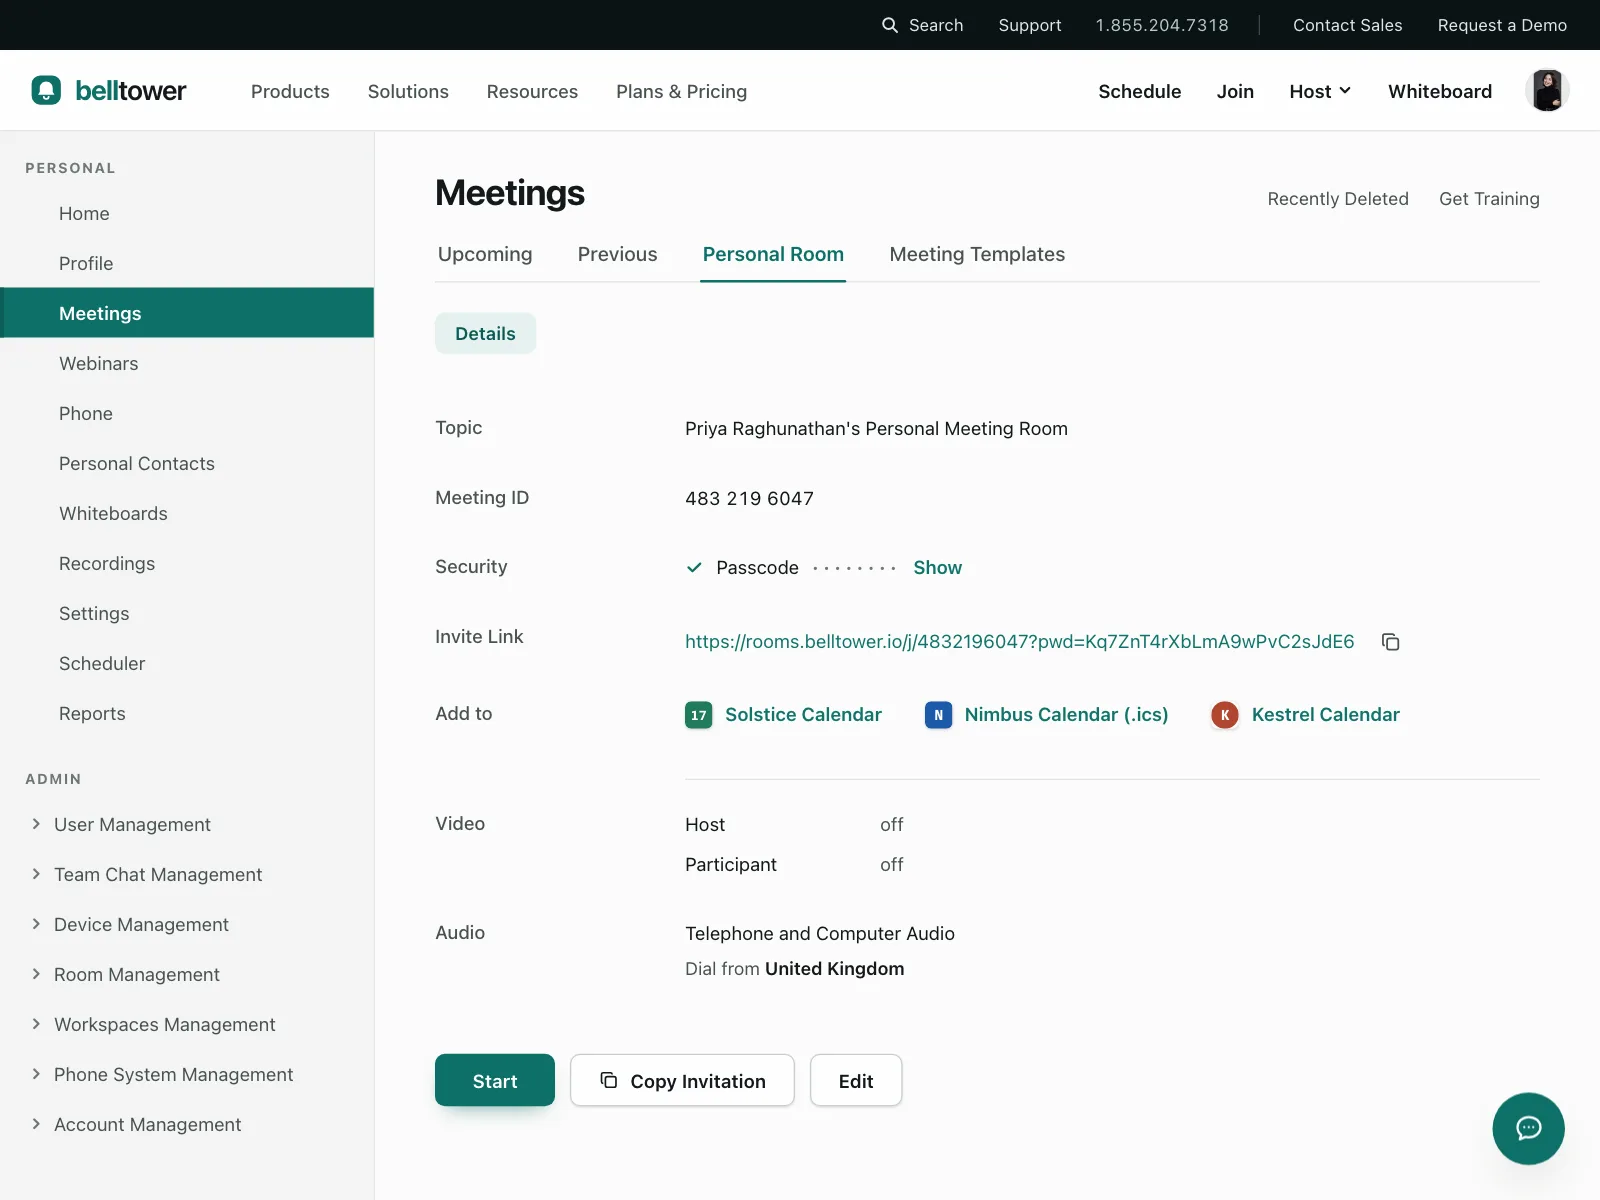Click the 'United Kingdom' dial-from text
1600x1200 pixels.
click(835, 969)
